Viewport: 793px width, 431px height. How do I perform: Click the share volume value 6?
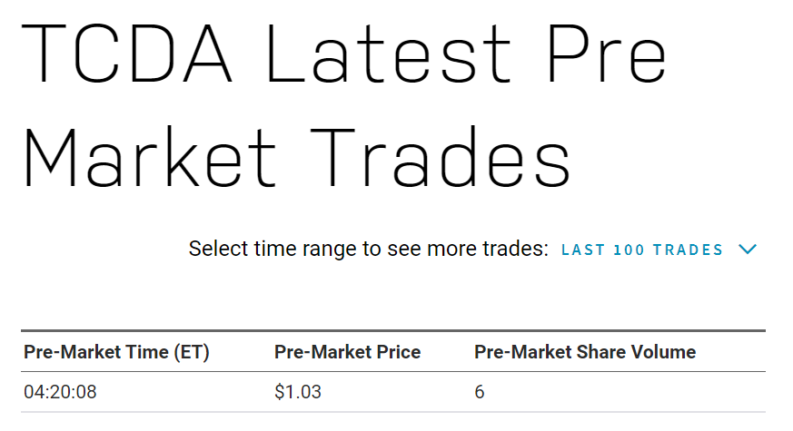[479, 392]
